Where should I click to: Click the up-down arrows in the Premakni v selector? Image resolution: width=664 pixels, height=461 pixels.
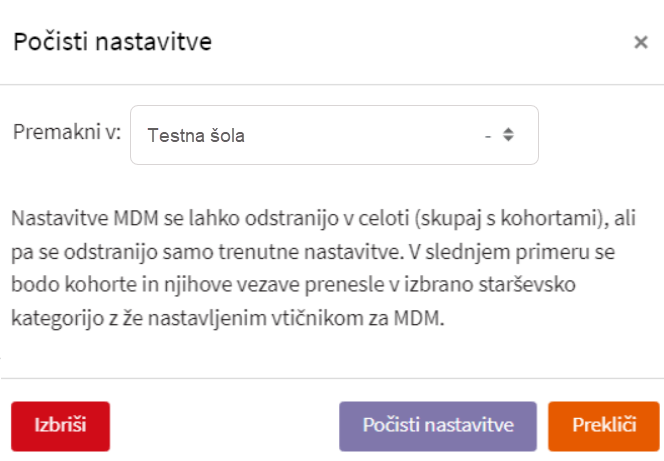click(x=508, y=135)
